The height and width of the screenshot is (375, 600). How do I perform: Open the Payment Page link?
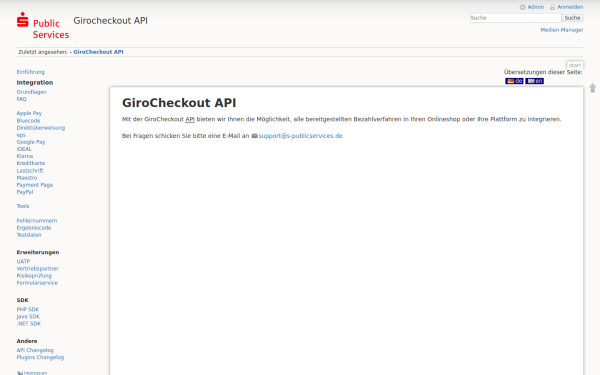pos(35,185)
